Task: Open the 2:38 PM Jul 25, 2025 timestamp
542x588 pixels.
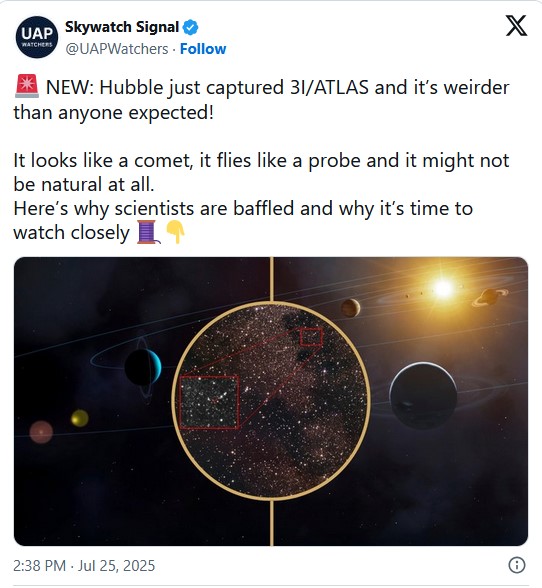Action: pos(84,566)
